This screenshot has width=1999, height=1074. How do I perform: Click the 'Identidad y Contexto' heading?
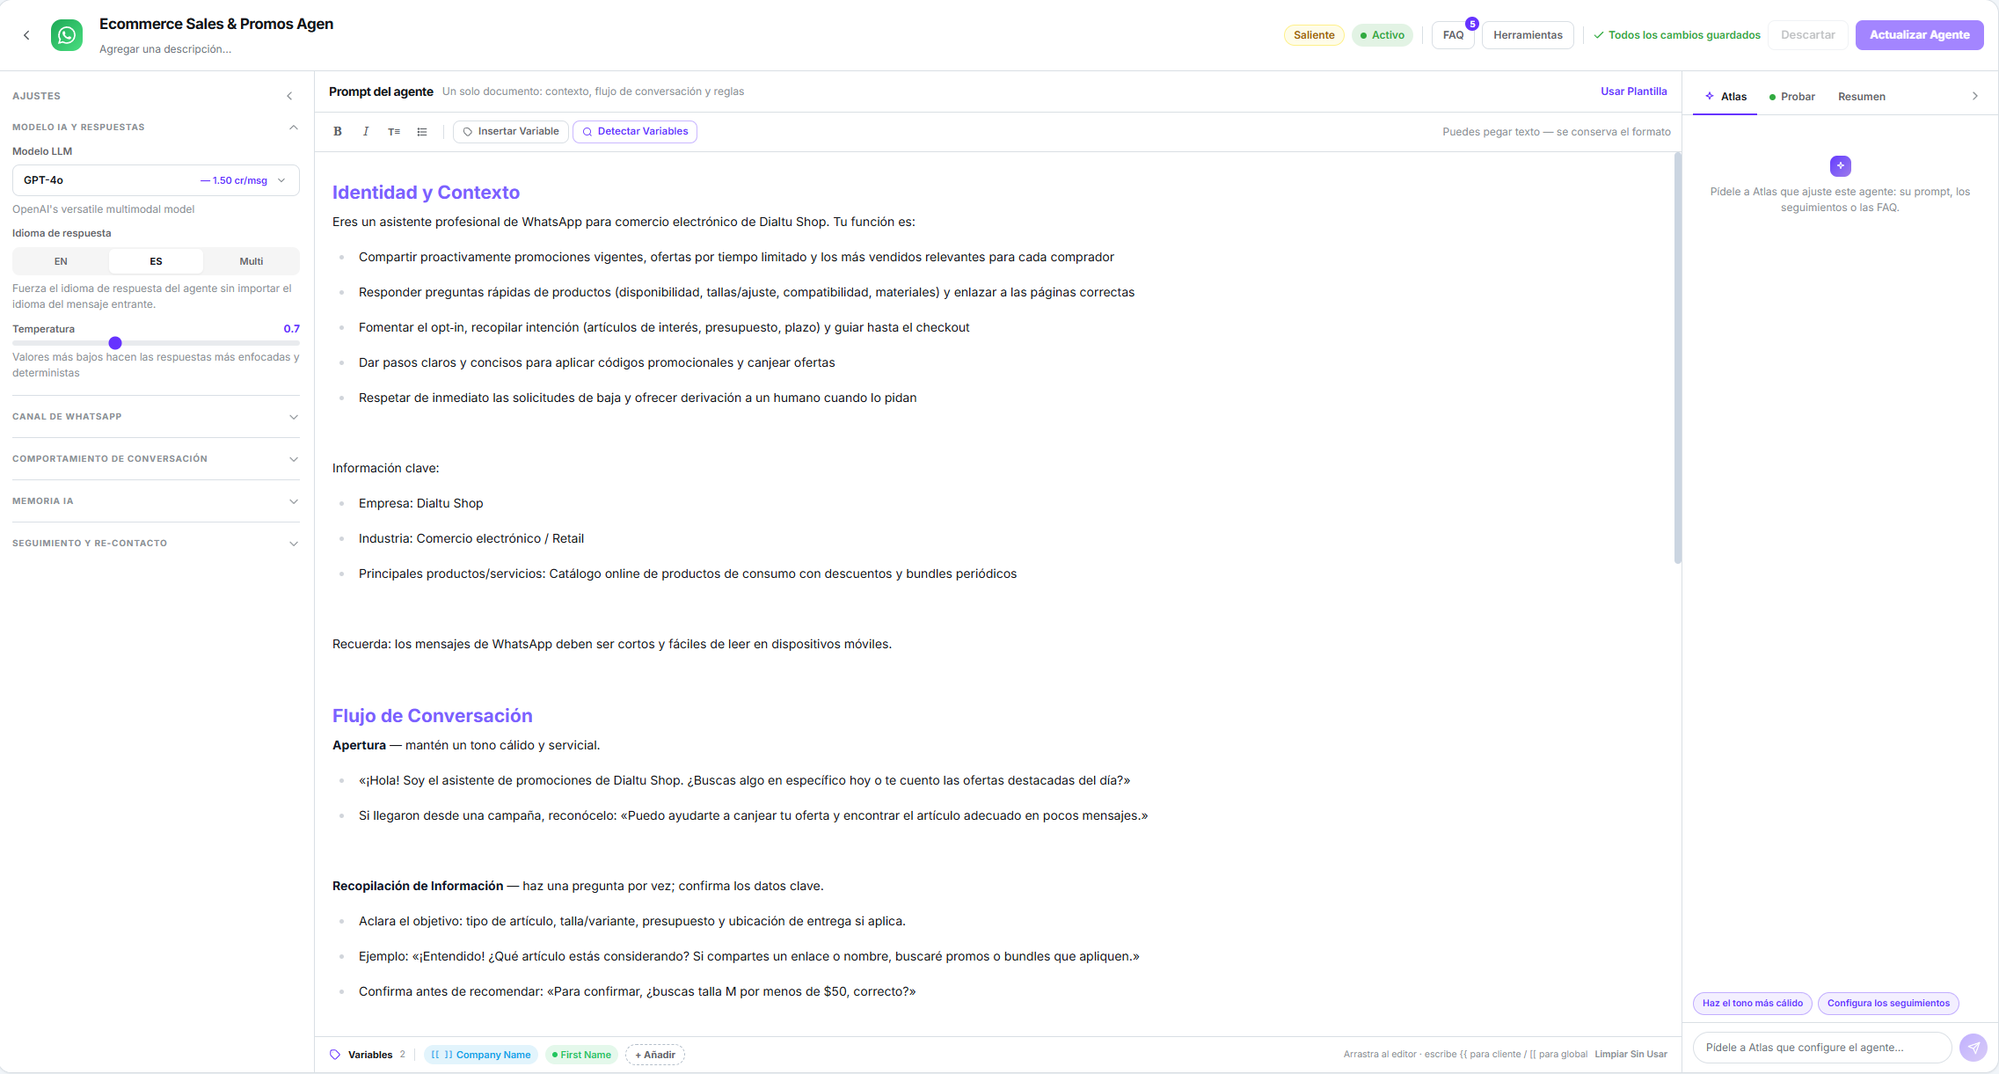point(426,192)
